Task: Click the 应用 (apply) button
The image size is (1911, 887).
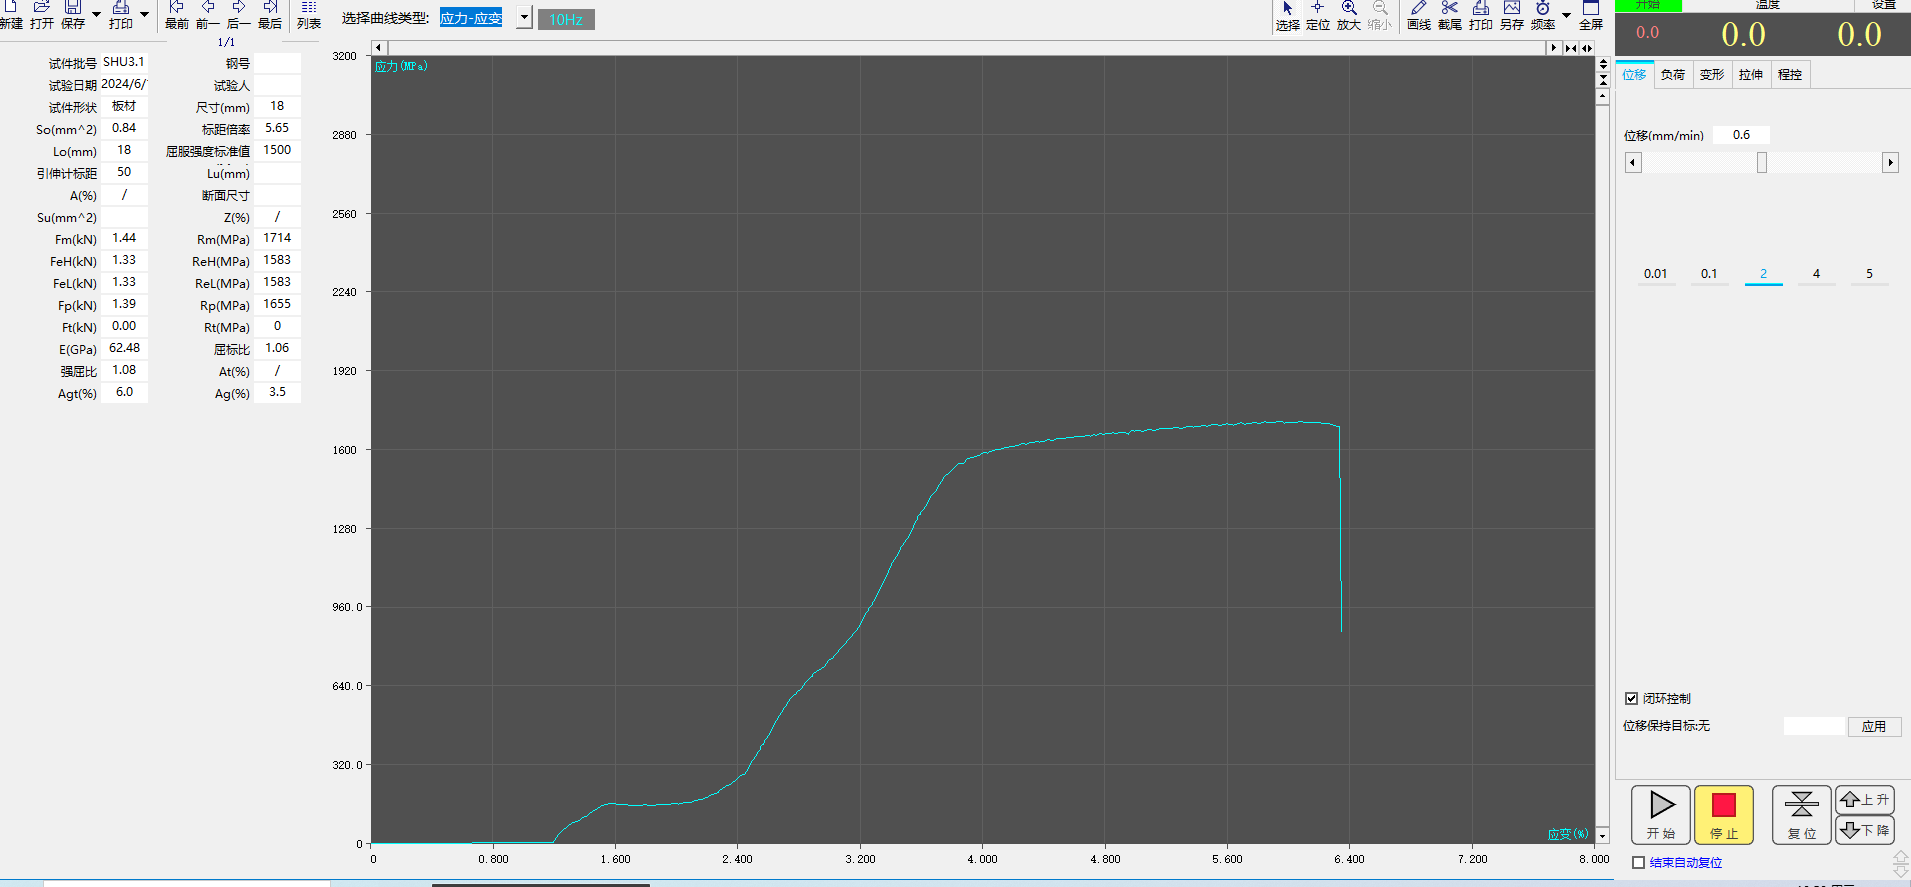Action: [1873, 727]
